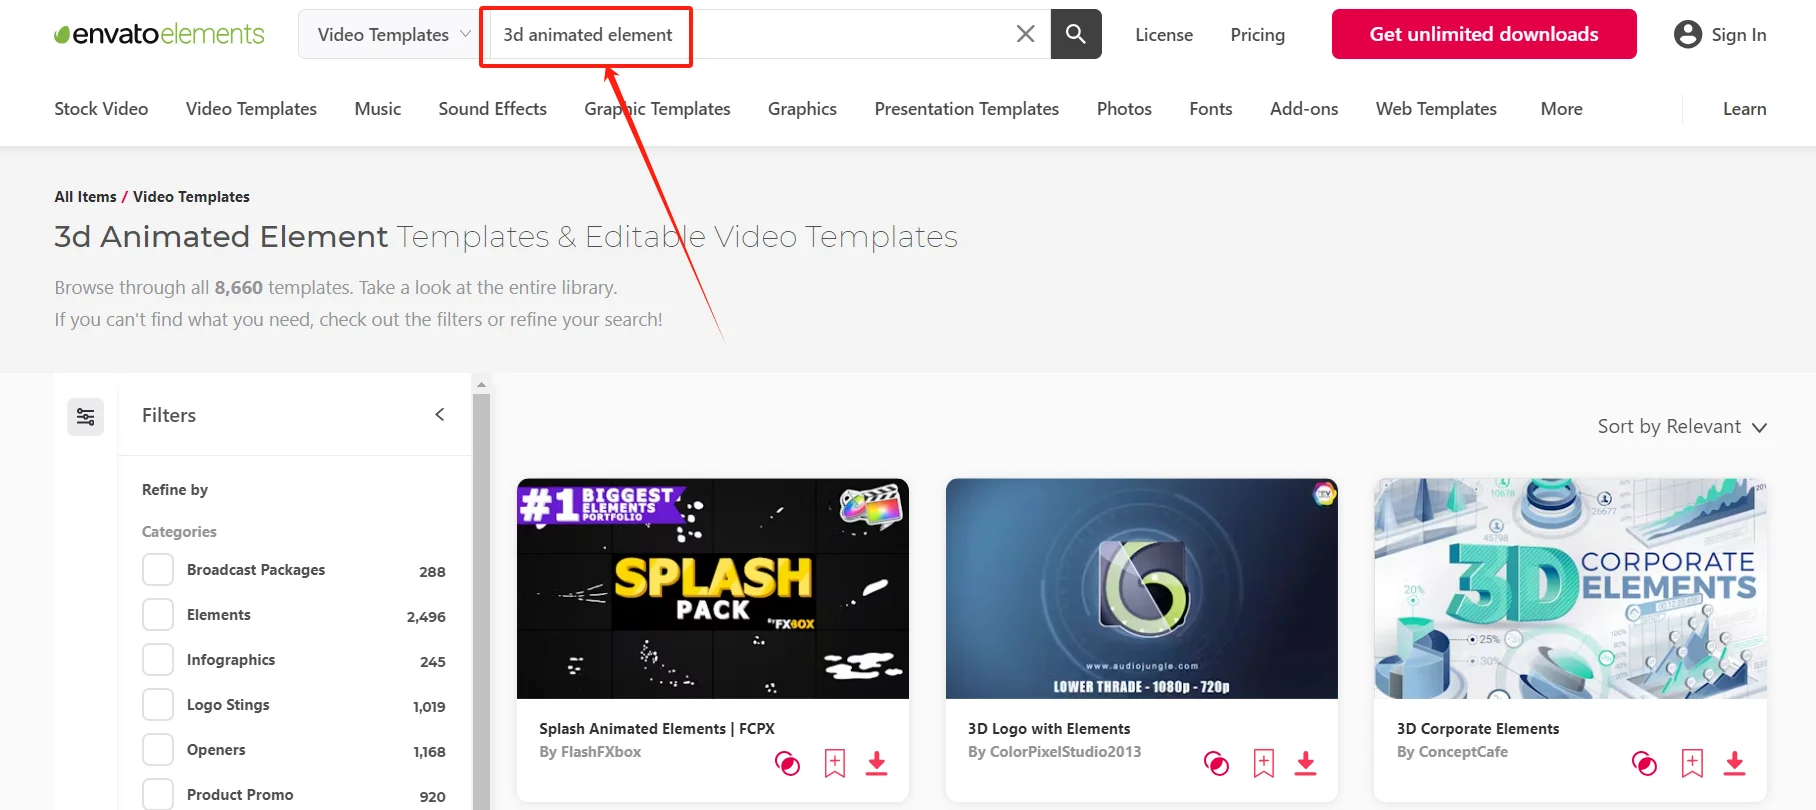
Task: Enable the Elements category checkbox
Action: (x=158, y=615)
